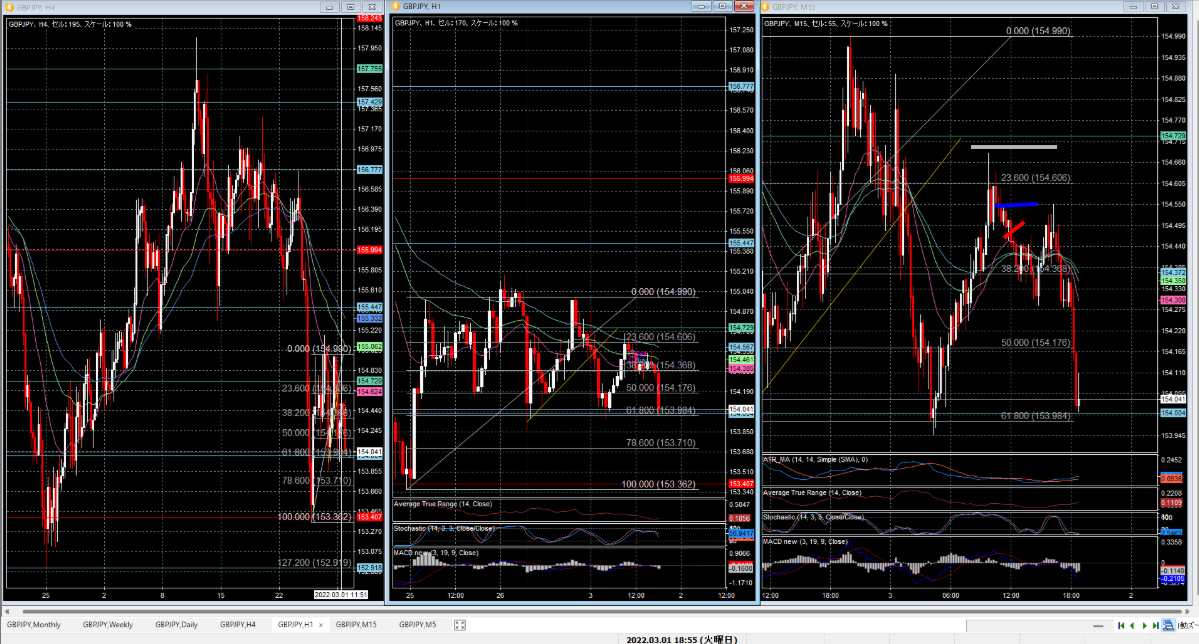Image resolution: width=1199 pixels, height=644 pixels.
Task: Click the red 158.243 price tag on H4 chart
Action: [369, 18]
